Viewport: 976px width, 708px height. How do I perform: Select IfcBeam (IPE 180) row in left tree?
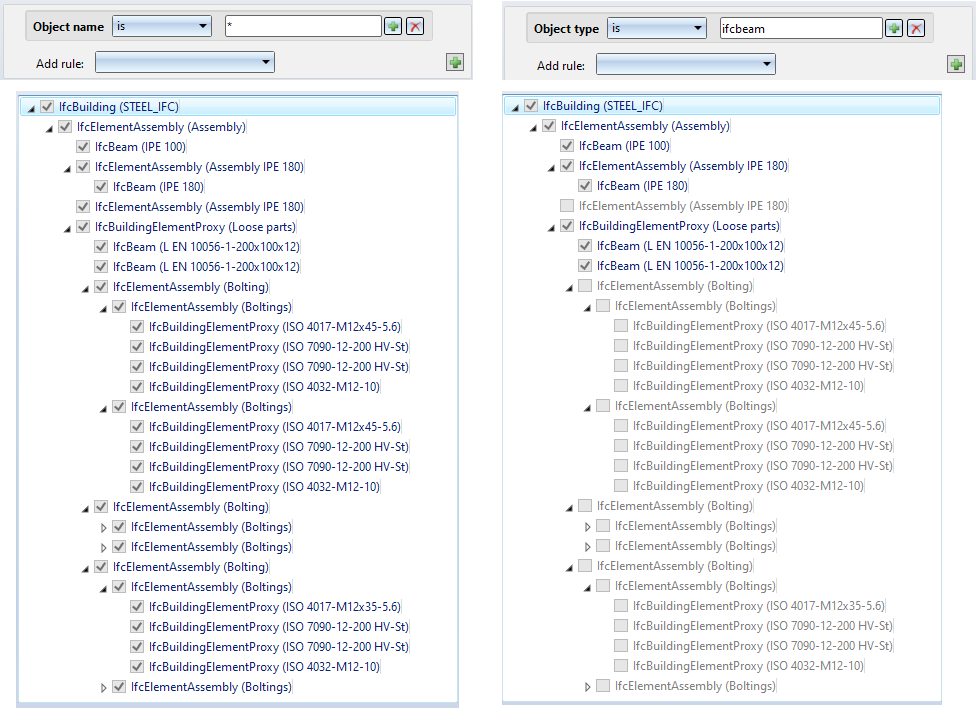coord(158,186)
